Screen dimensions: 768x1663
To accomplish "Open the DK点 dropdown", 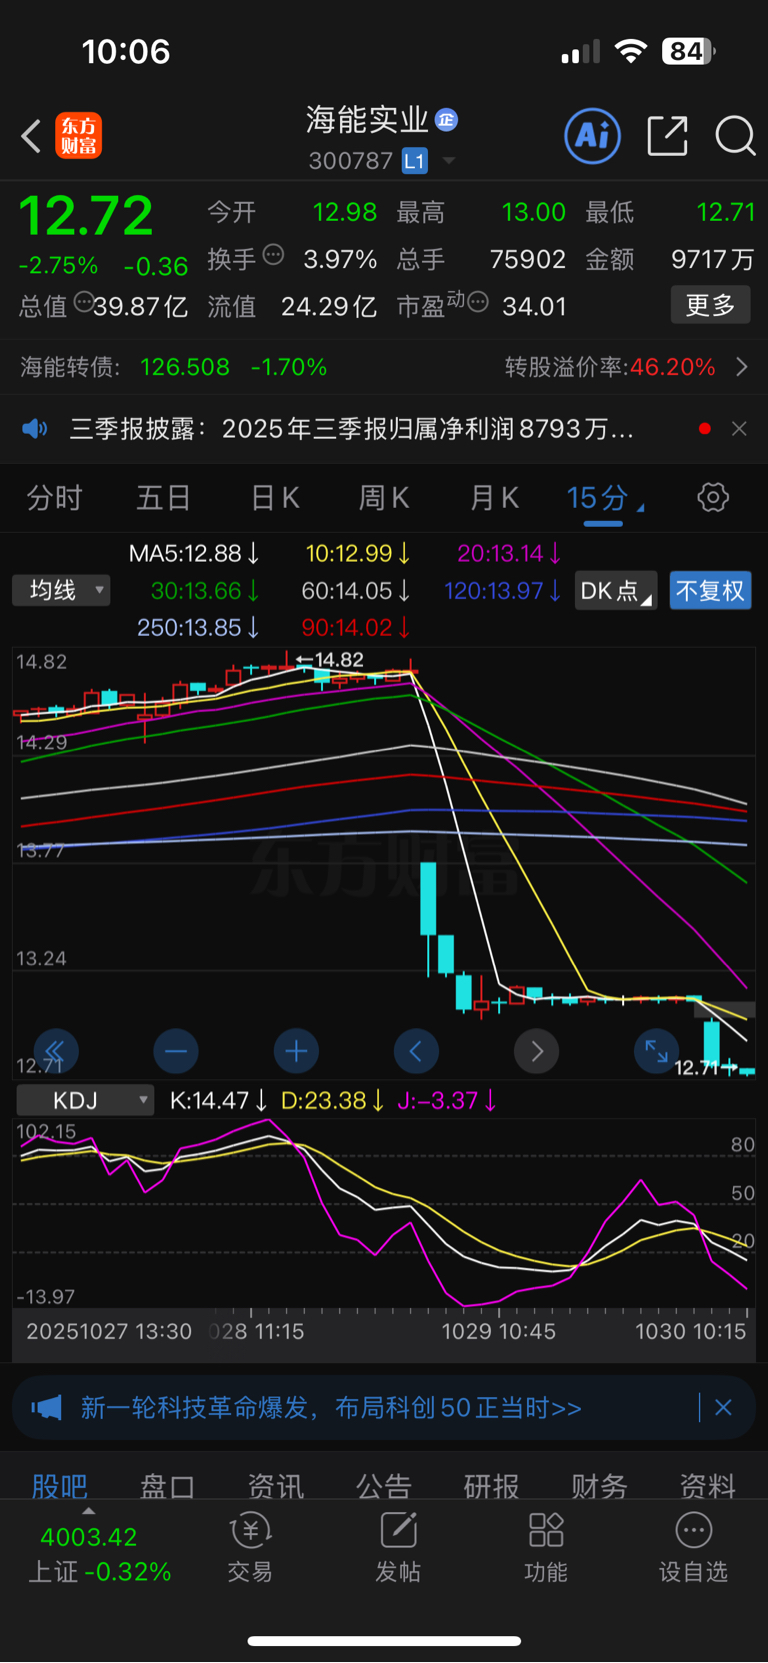I will [x=616, y=591].
